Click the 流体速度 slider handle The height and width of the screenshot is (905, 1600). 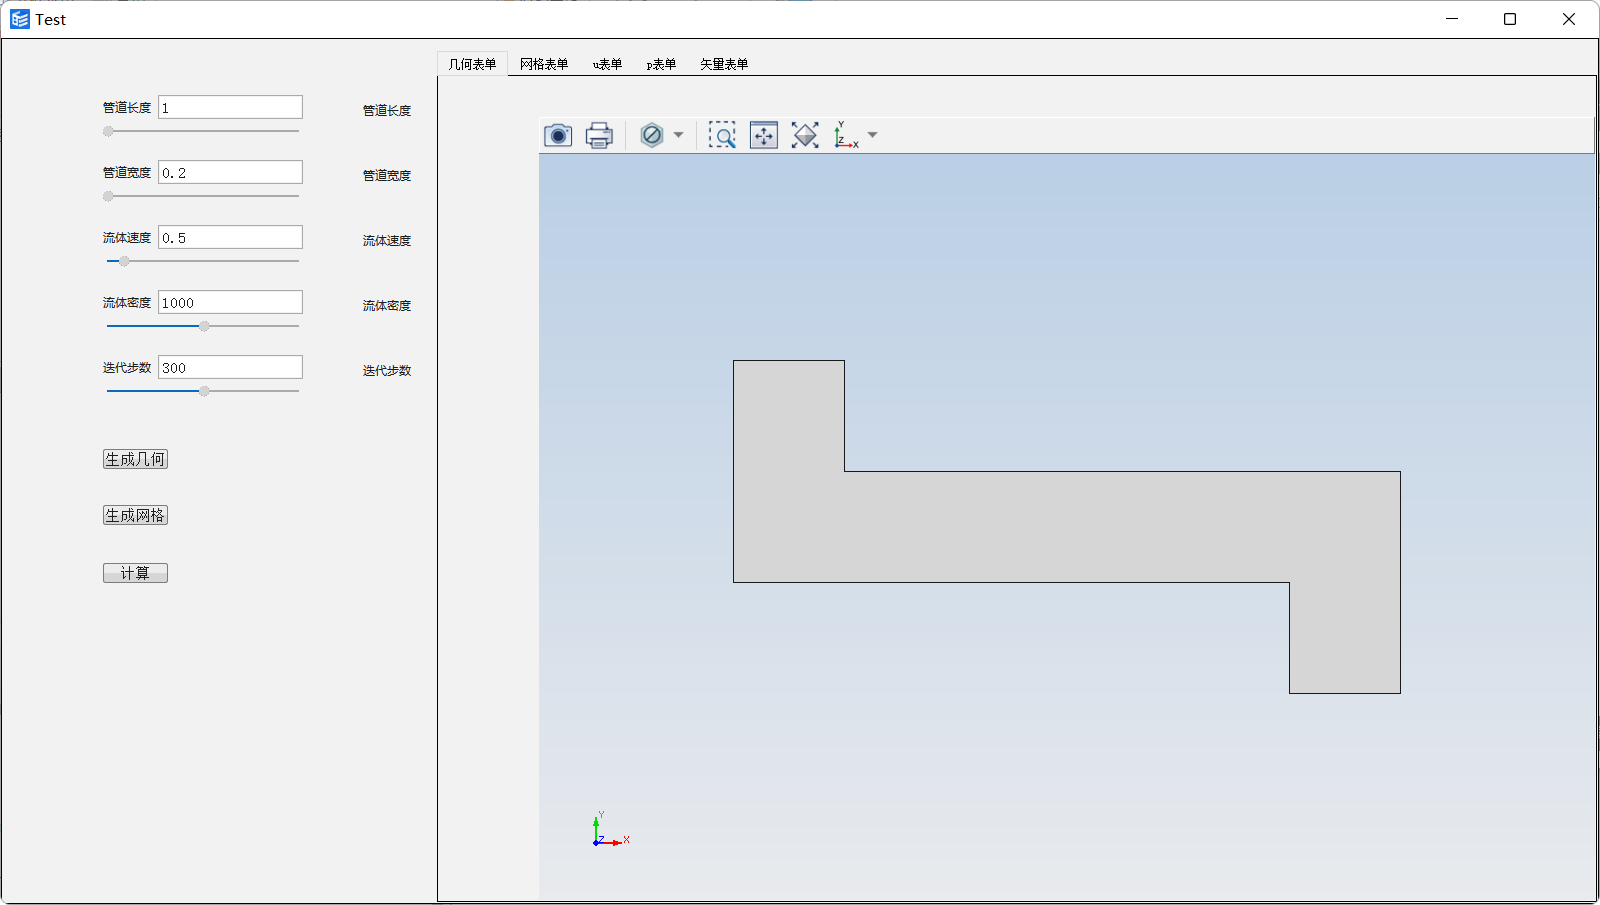(124, 261)
